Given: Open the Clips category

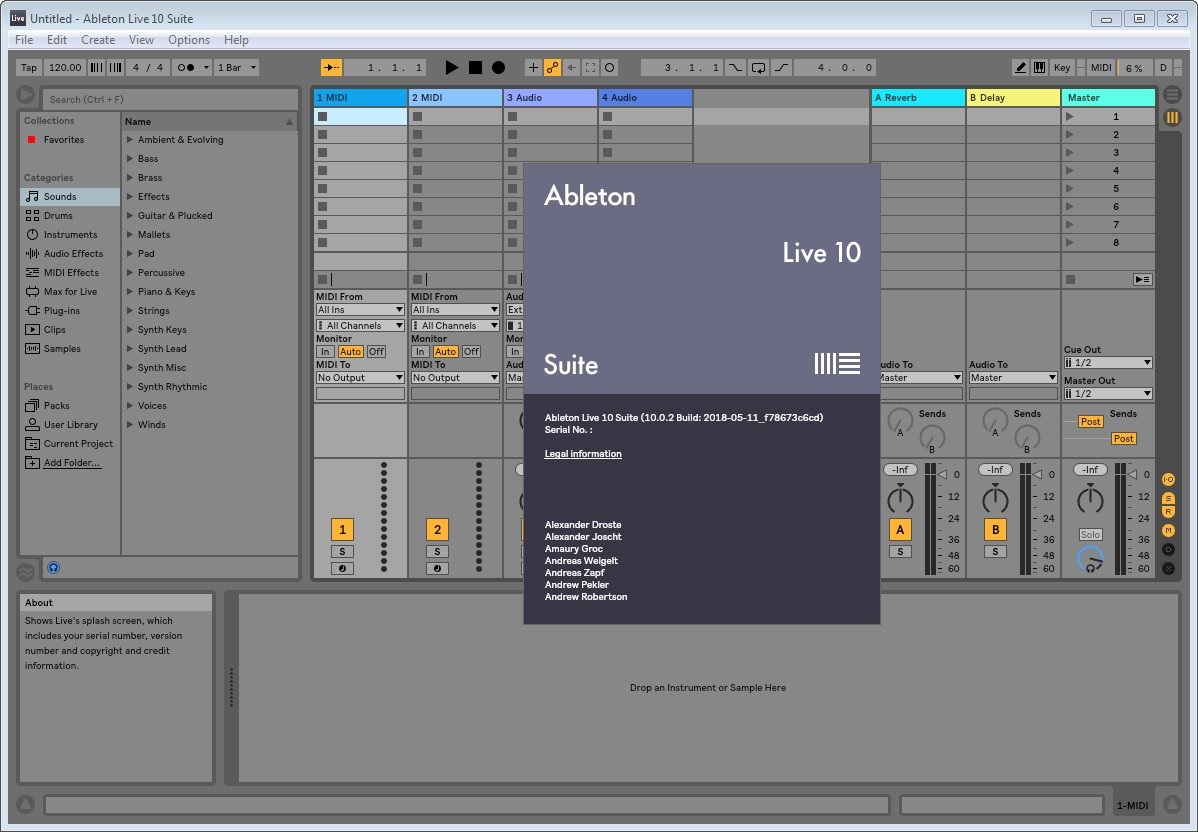Looking at the screenshot, I should point(70,330).
